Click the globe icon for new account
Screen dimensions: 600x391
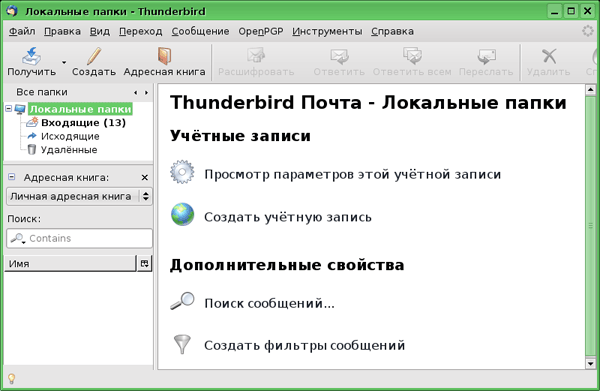coord(183,214)
